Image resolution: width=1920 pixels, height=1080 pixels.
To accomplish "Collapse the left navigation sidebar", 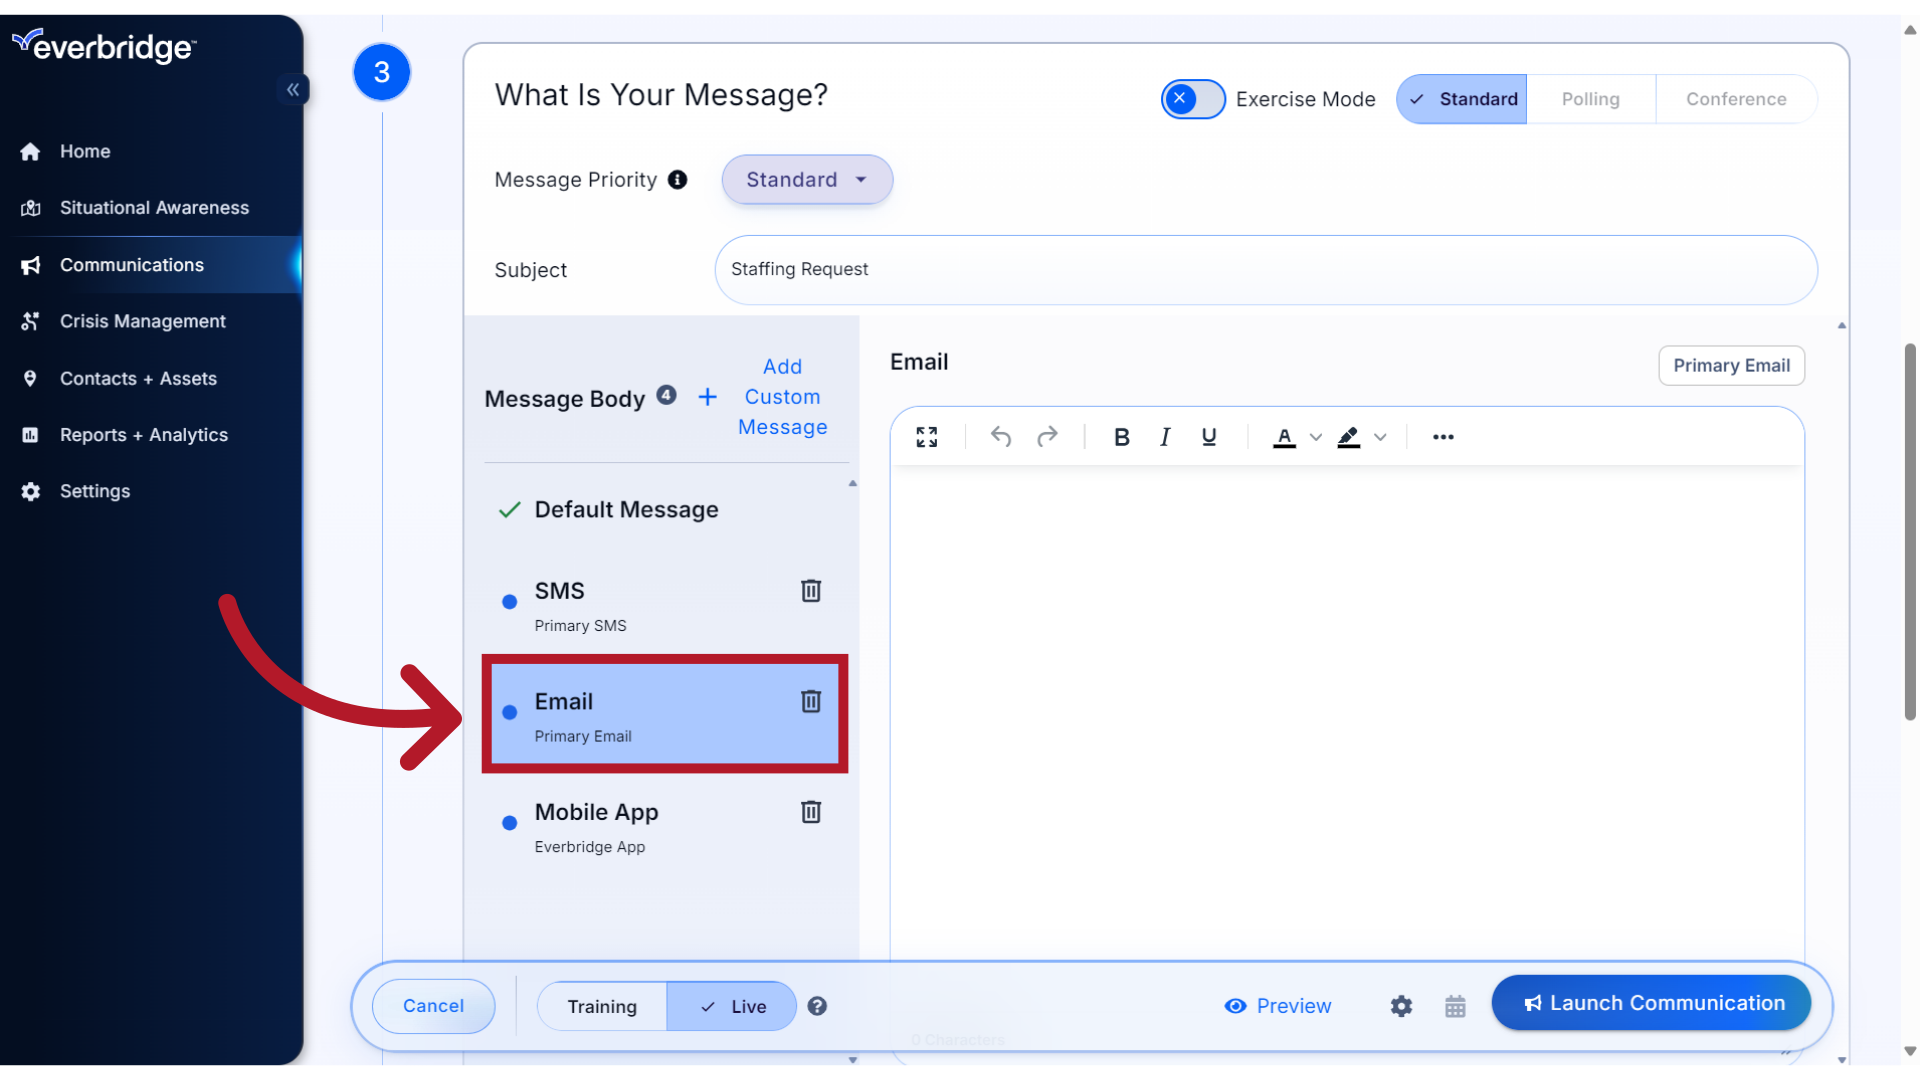I will coord(293,90).
